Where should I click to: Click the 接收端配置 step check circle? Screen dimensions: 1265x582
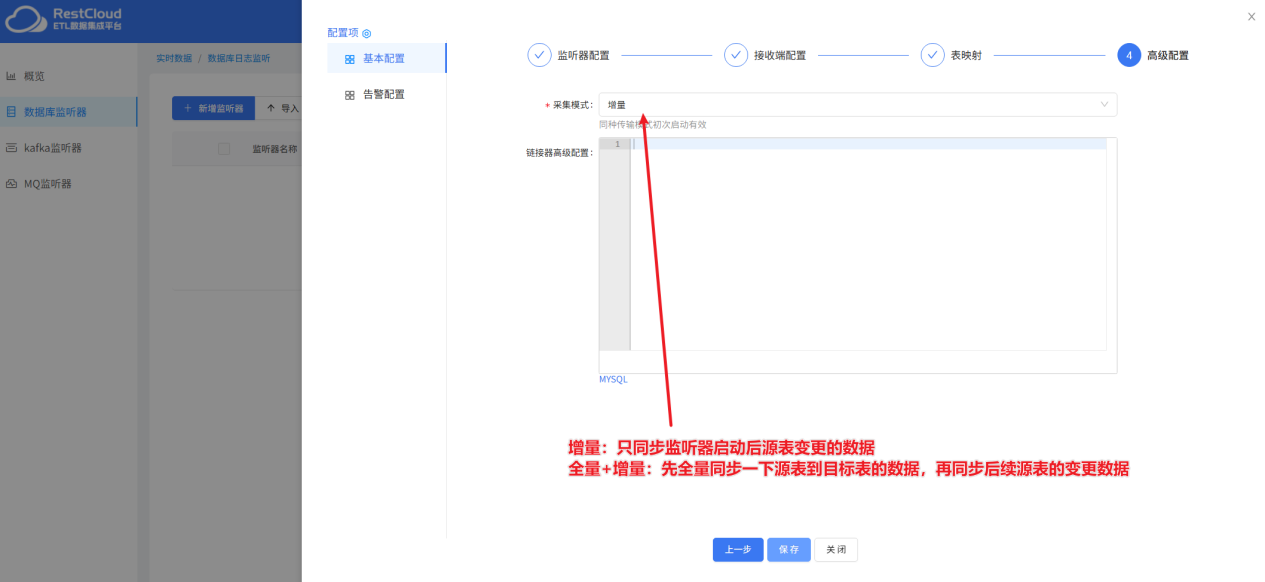point(736,55)
